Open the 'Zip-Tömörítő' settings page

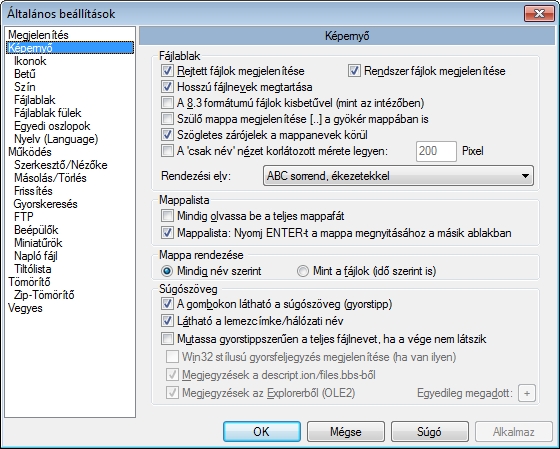(44, 295)
